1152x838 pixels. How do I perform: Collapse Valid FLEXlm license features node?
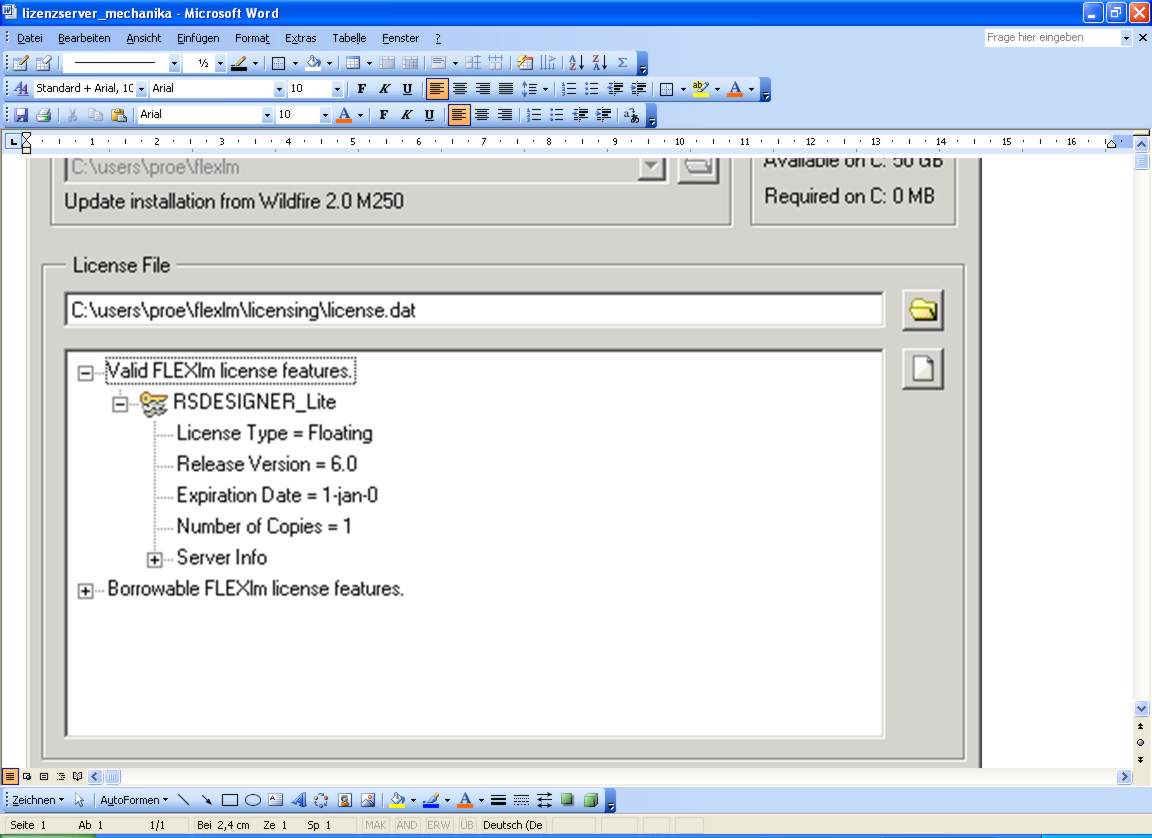(85, 373)
